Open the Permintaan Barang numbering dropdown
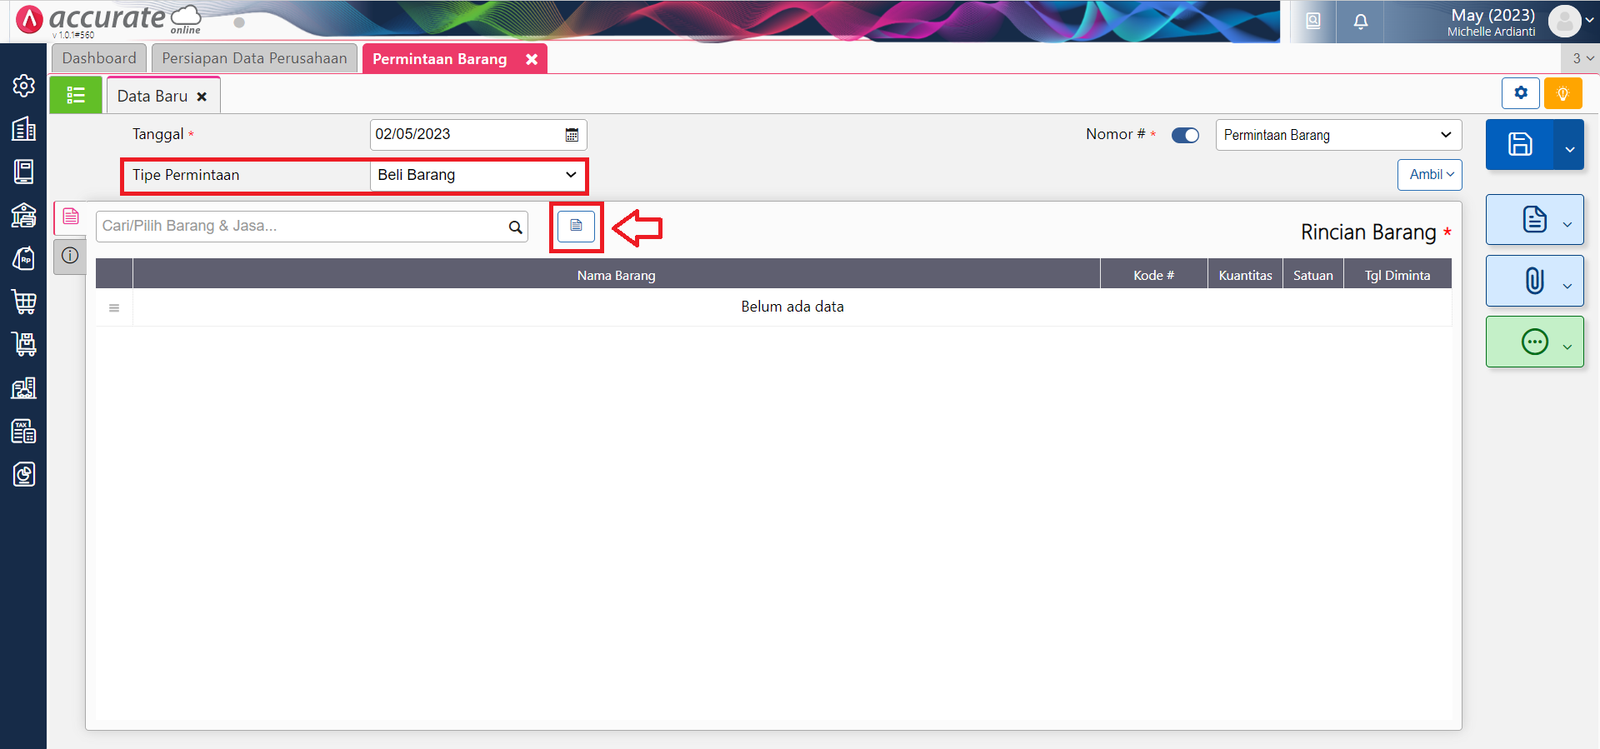Viewport: 1600px width, 749px height. 1337,135
